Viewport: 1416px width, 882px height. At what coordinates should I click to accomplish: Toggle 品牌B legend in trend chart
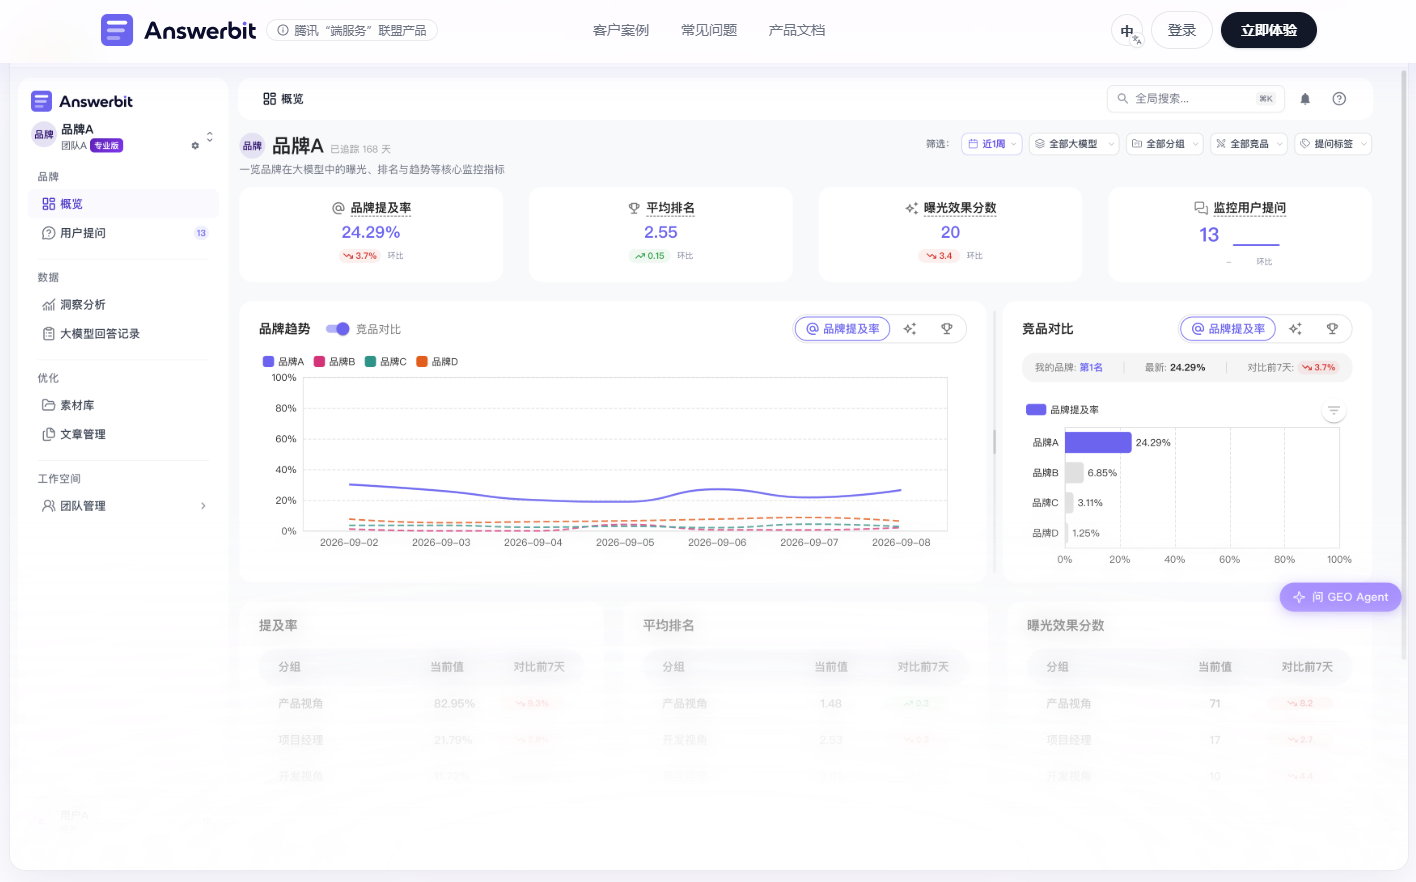(334, 362)
